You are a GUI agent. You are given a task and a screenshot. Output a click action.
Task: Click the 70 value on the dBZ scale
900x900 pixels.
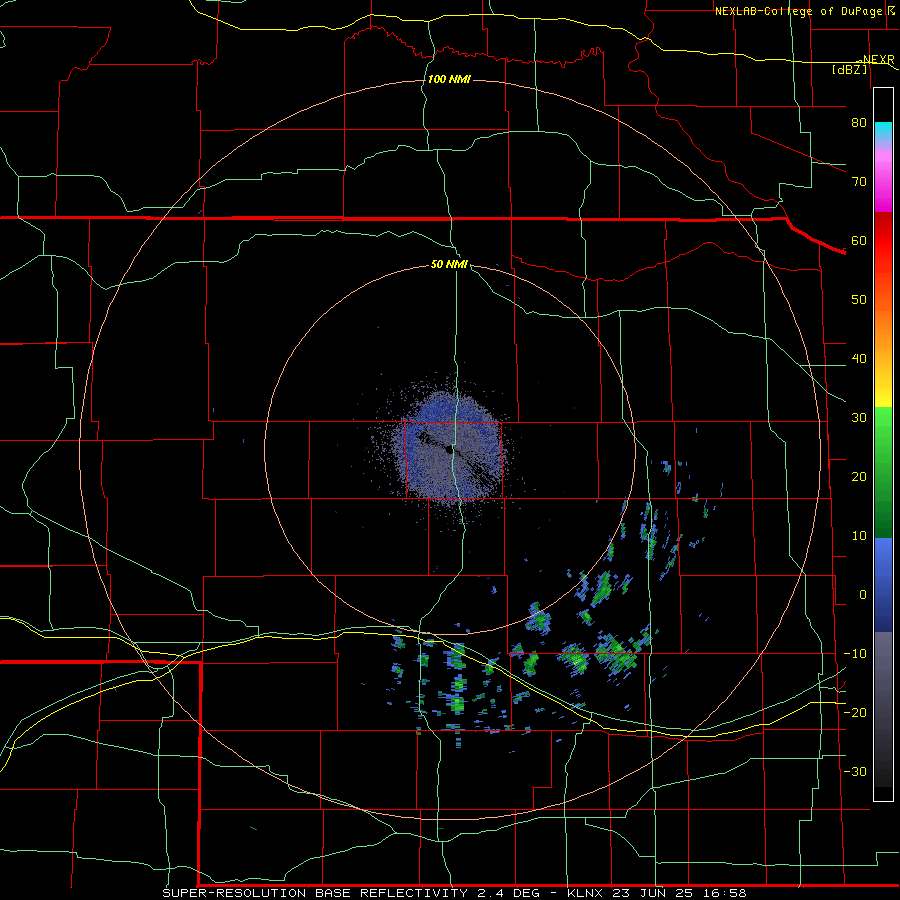coord(859,182)
